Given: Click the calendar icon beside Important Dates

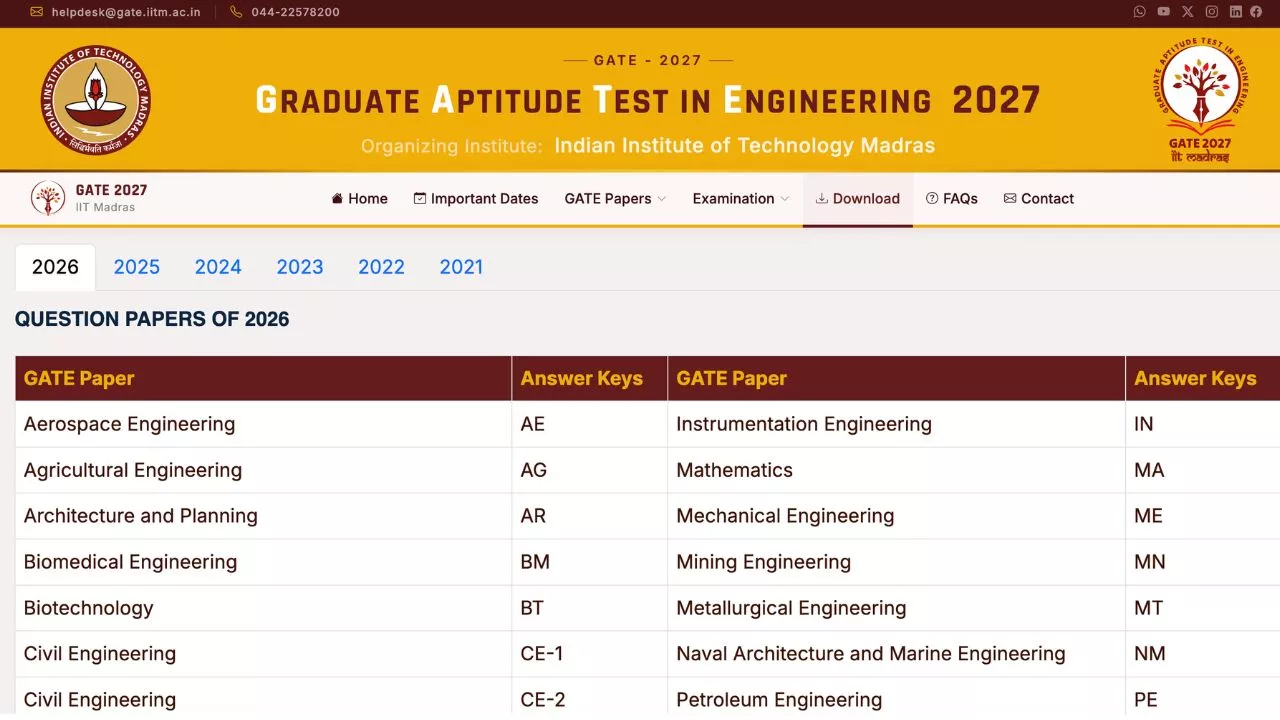Looking at the screenshot, I should 420,198.
